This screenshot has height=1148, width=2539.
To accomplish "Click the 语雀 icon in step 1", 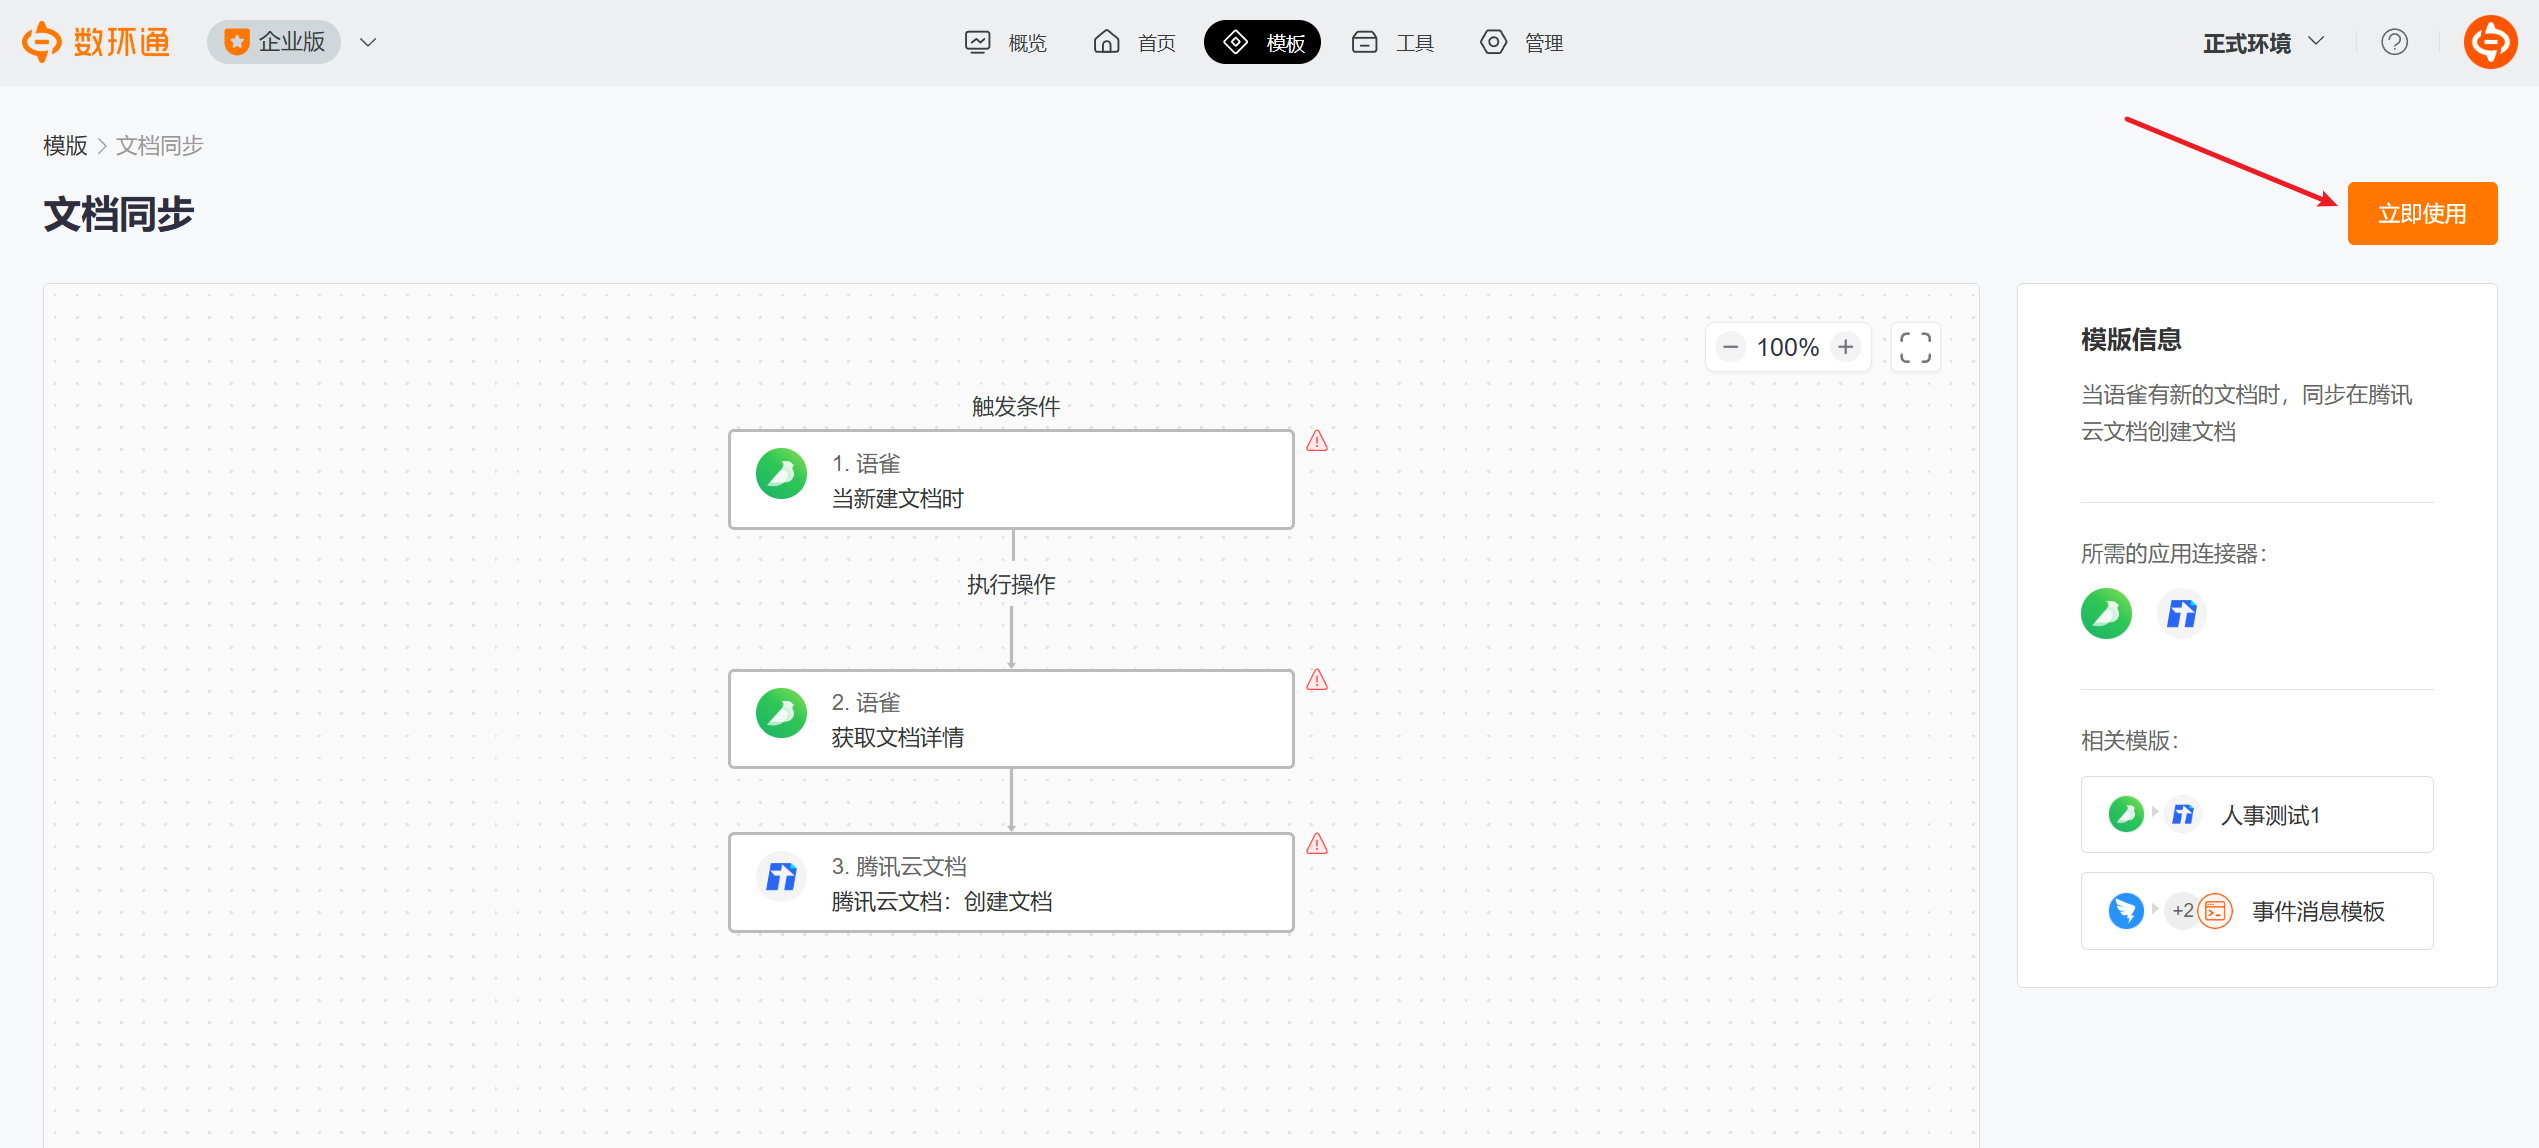I will 781,474.
